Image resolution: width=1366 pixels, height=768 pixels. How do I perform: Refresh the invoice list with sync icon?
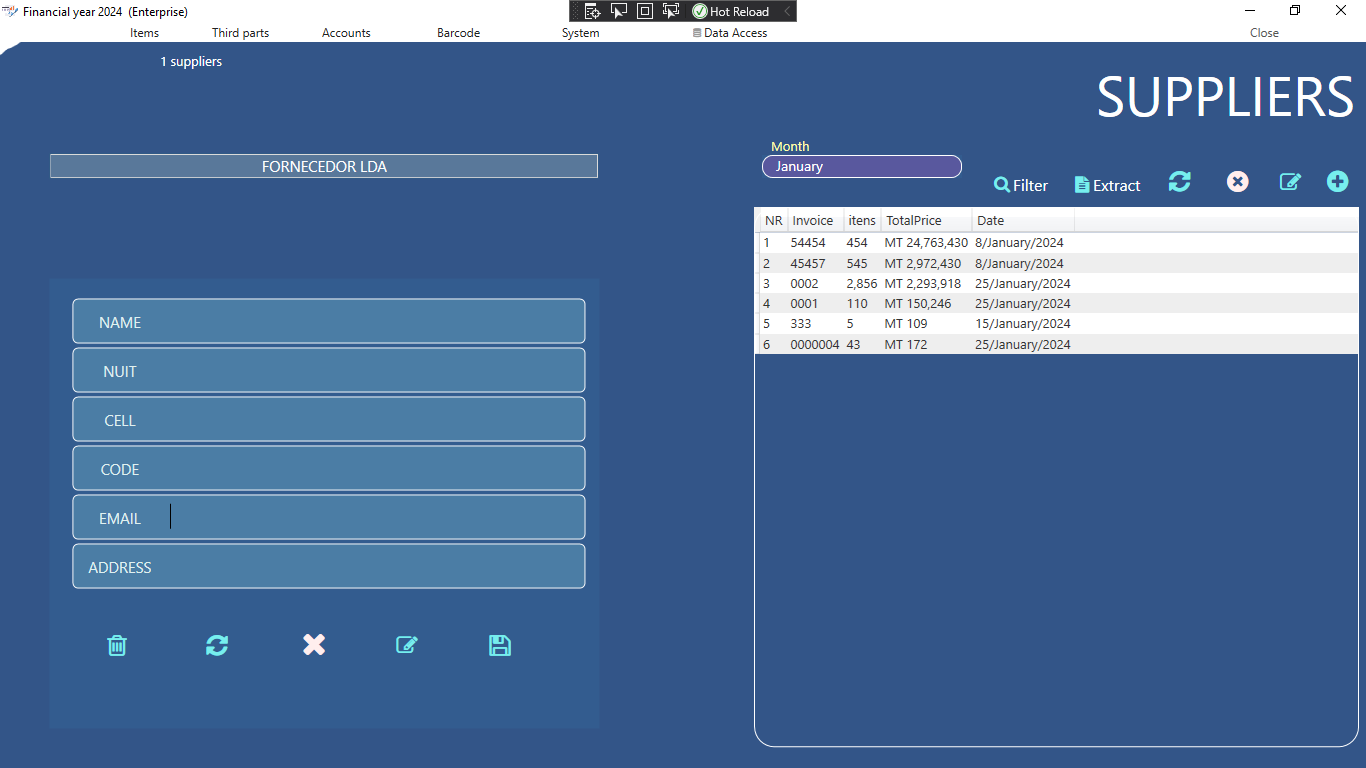pyautogui.click(x=1180, y=182)
